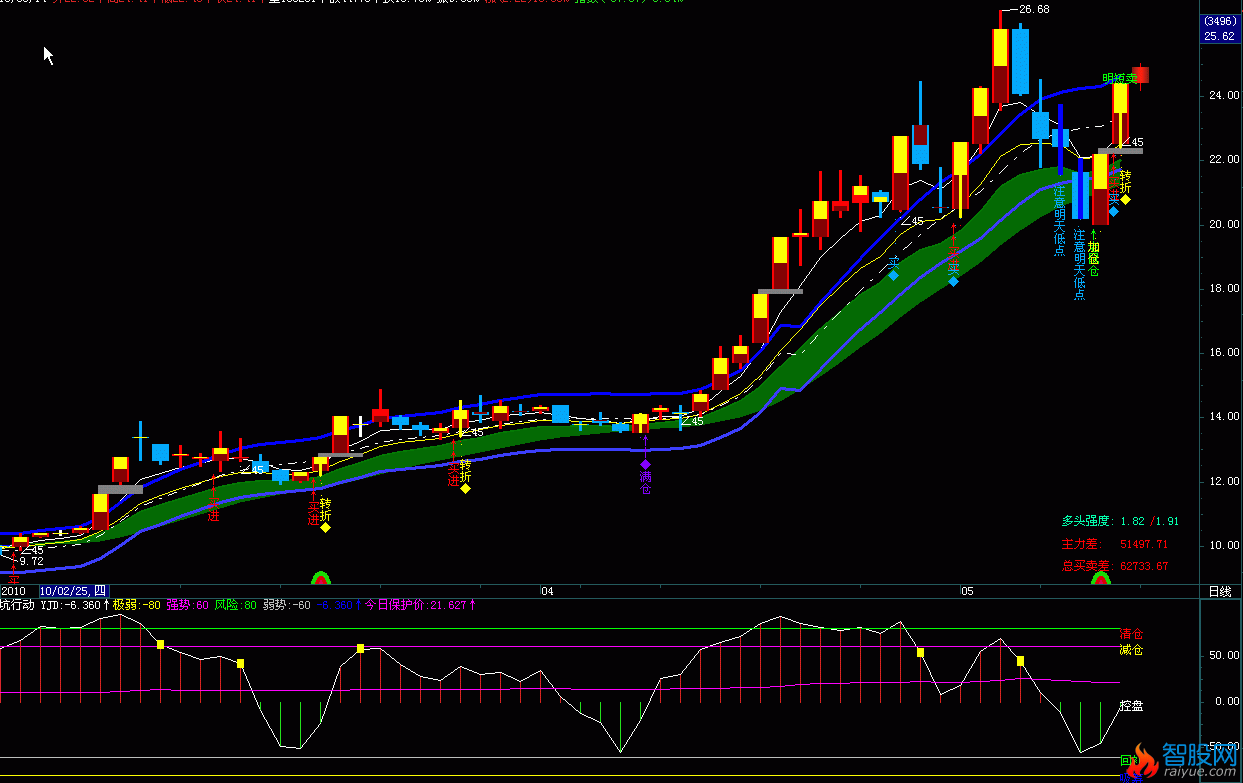This screenshot has width=1243, height=783.
Task: Click the purple 满仓 signal label
Action: tap(645, 483)
